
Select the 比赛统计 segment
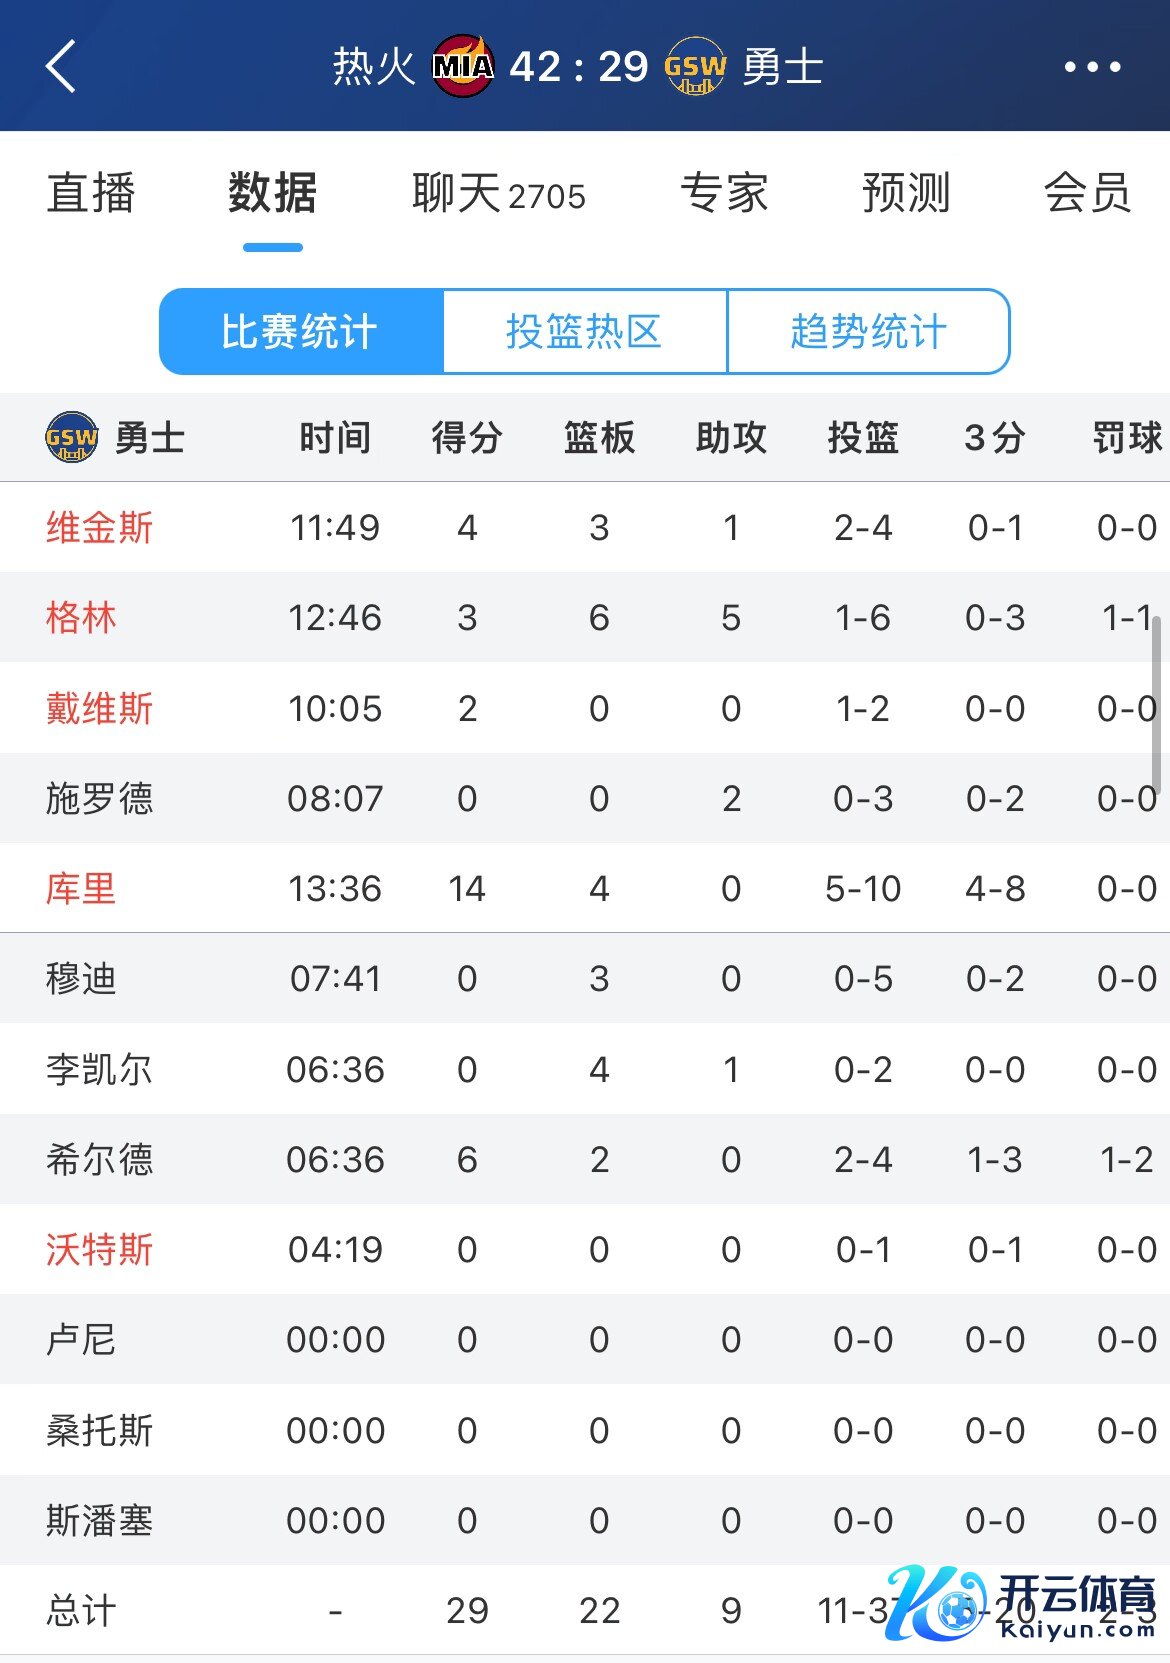[x=300, y=332]
